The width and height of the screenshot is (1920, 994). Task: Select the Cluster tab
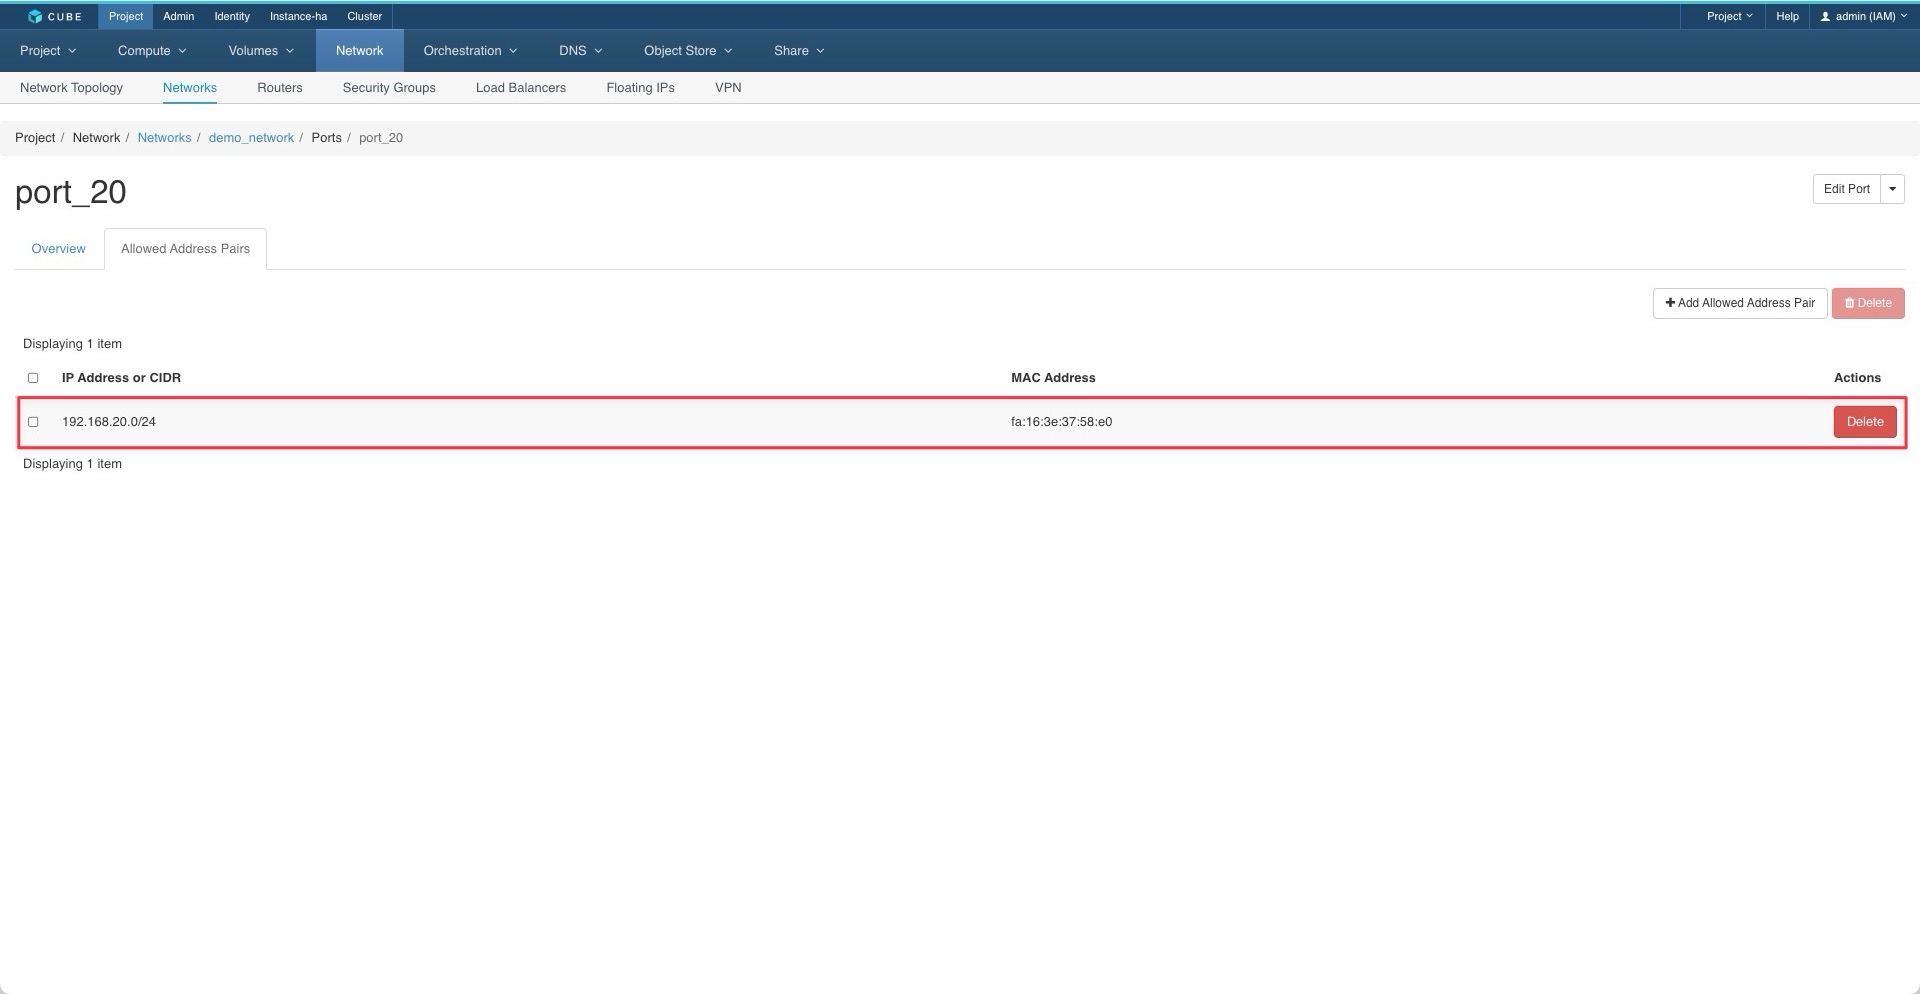(364, 16)
